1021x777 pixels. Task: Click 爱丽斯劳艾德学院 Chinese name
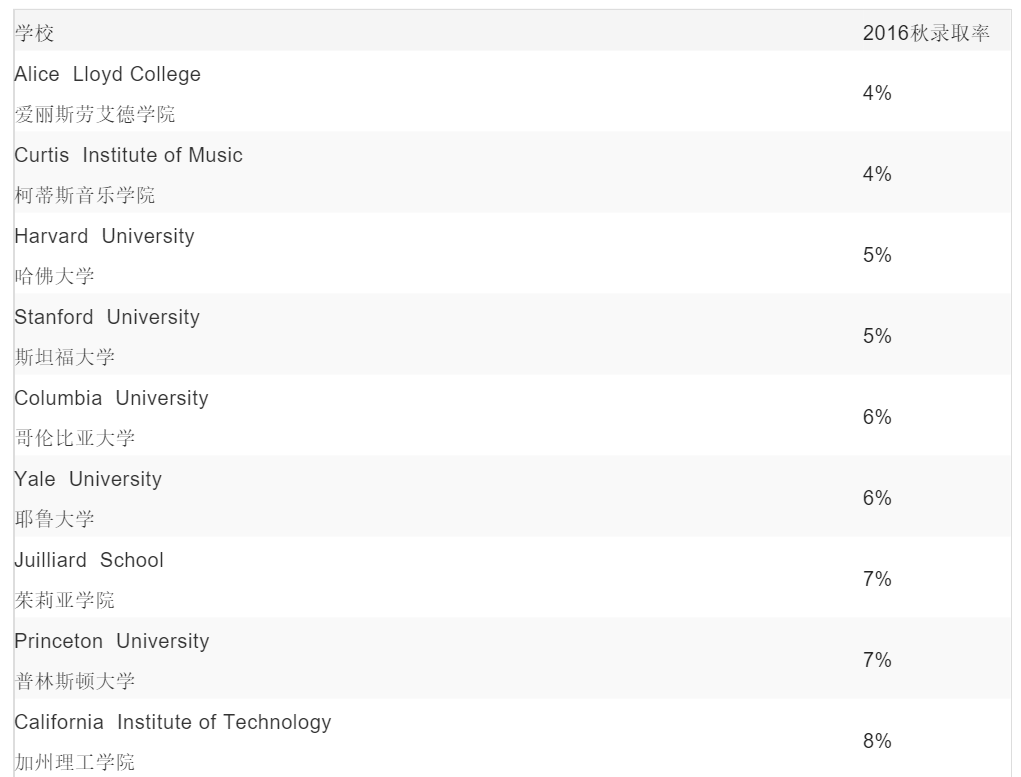(94, 115)
